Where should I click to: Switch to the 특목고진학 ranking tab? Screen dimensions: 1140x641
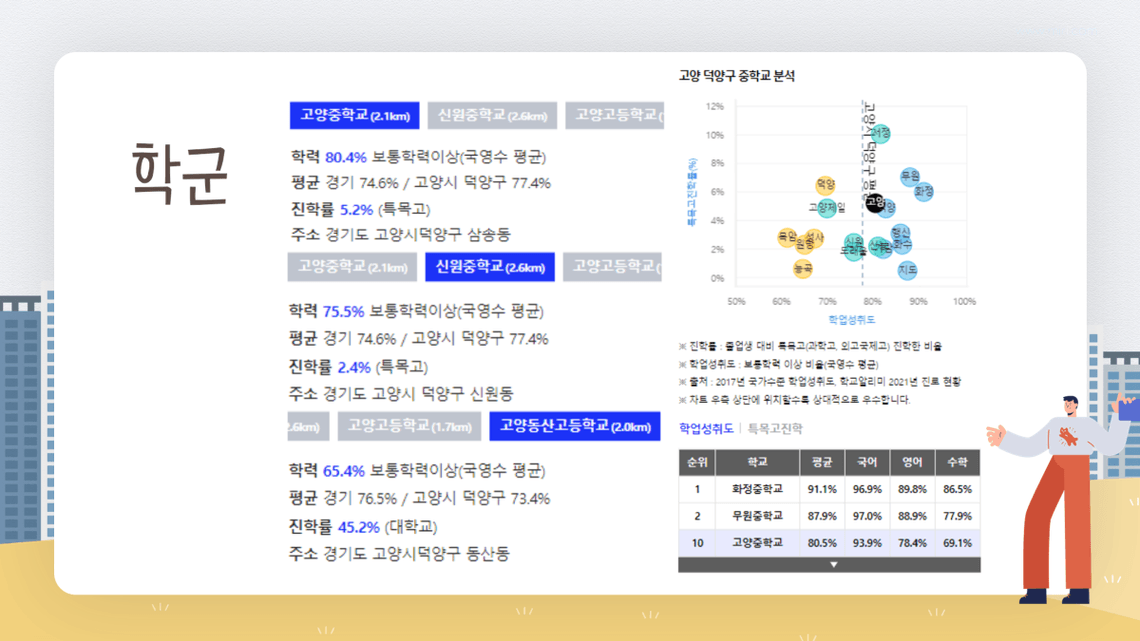[775, 429]
